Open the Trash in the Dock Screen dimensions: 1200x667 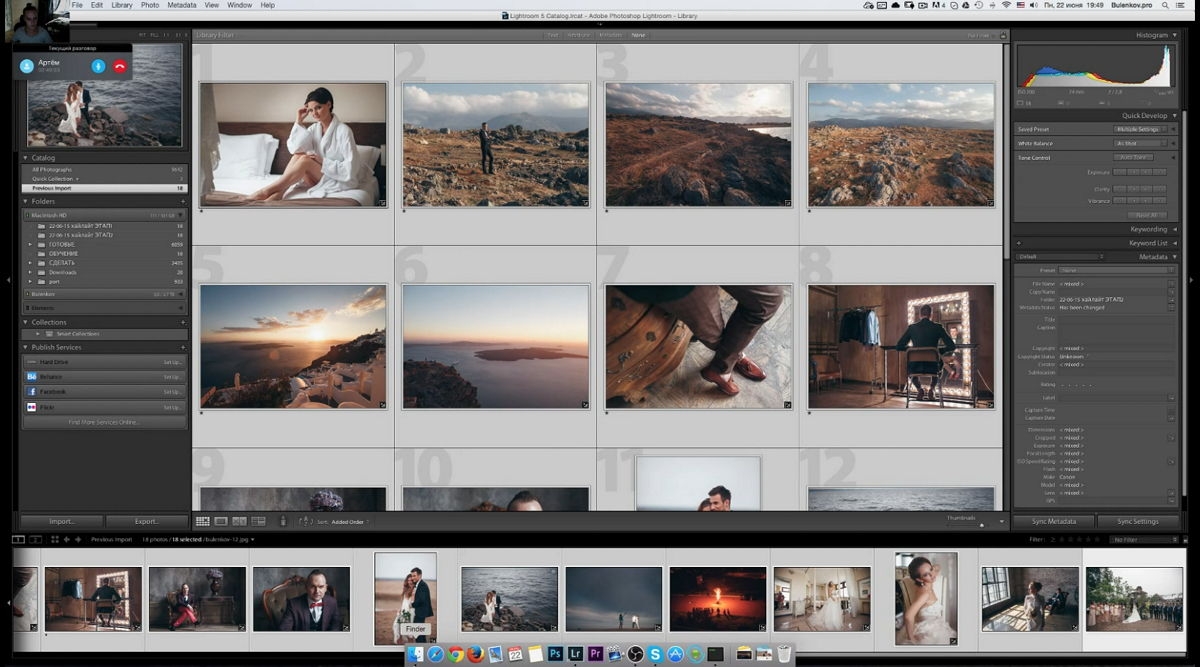(784, 653)
